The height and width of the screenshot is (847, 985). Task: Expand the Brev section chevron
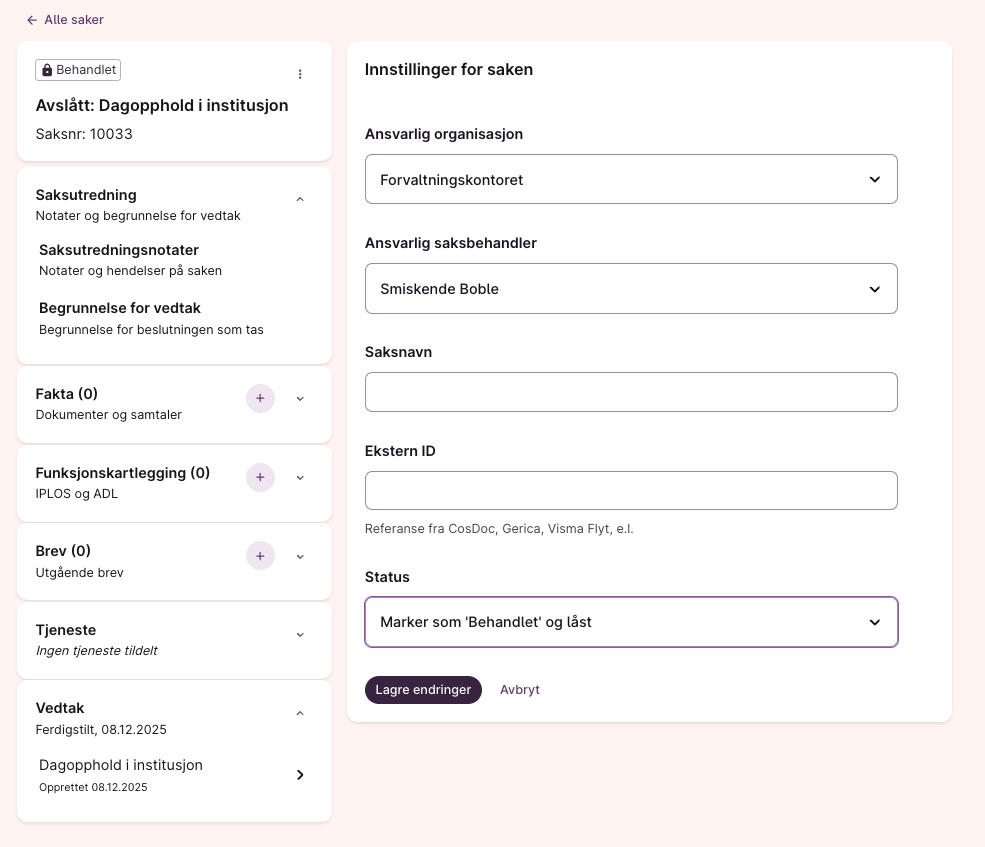pyautogui.click(x=300, y=556)
